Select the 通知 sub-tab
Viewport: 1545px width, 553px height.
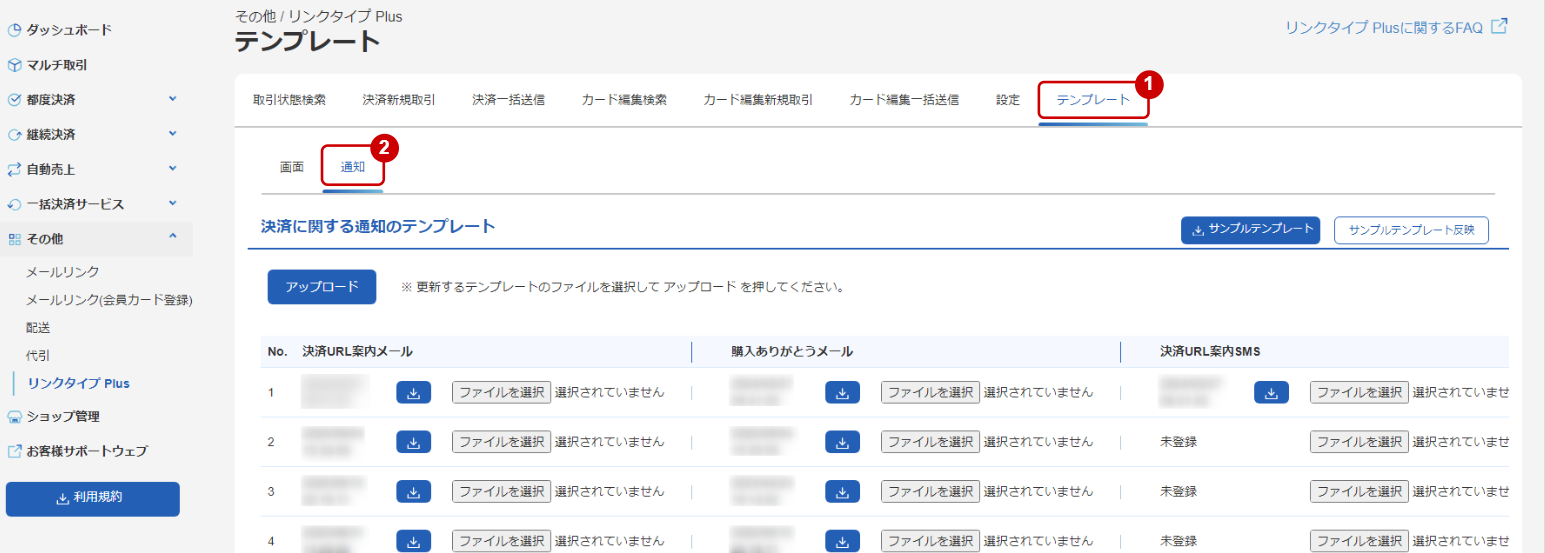353,168
